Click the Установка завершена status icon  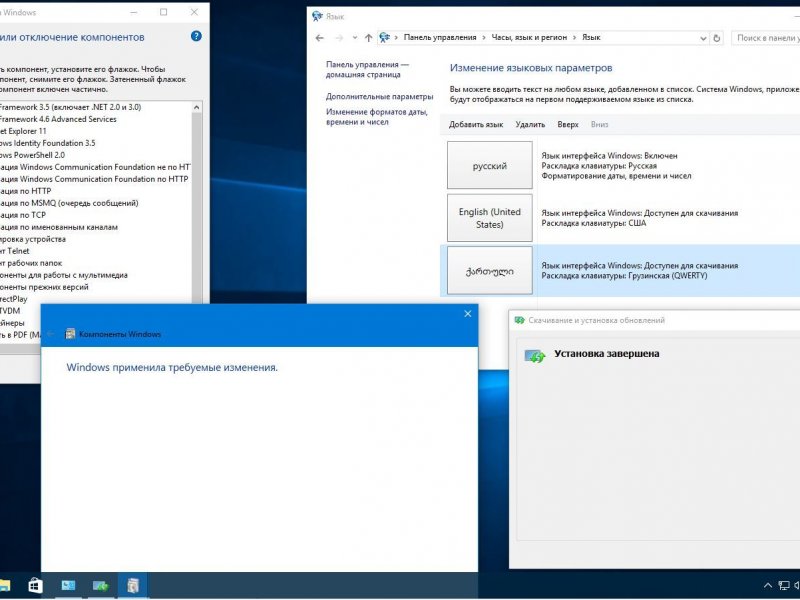pyautogui.click(x=535, y=356)
